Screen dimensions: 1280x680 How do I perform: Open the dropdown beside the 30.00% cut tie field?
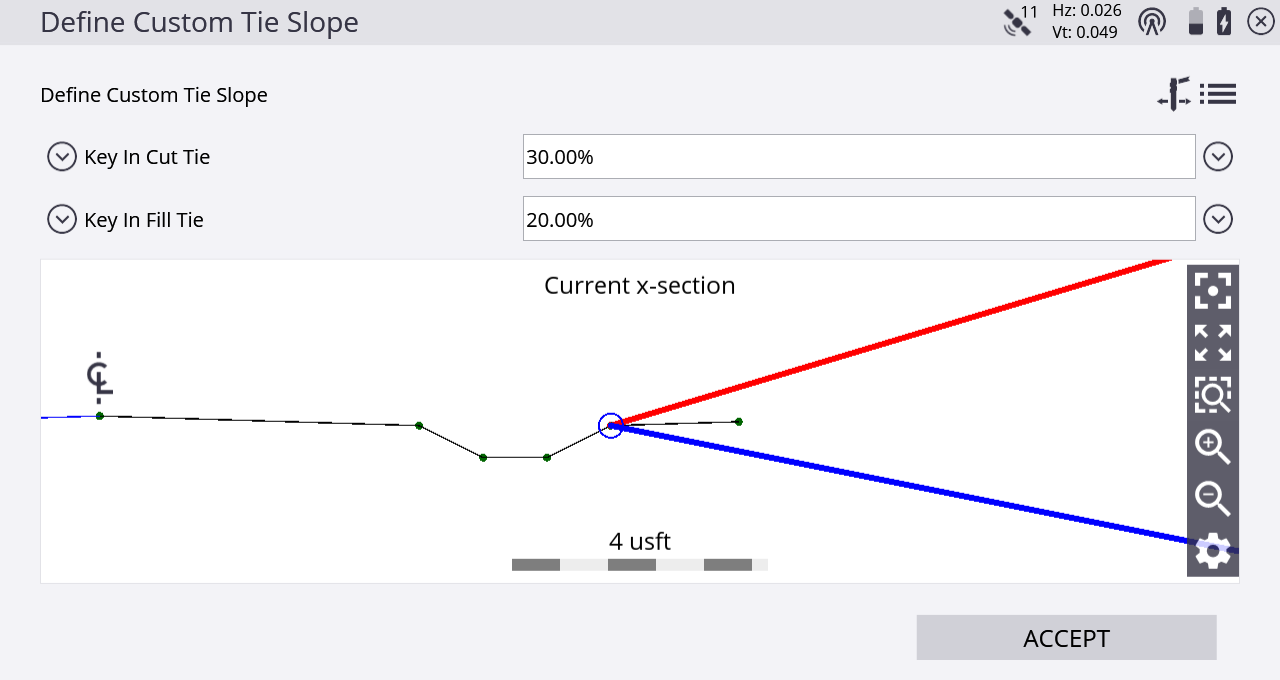1218,157
